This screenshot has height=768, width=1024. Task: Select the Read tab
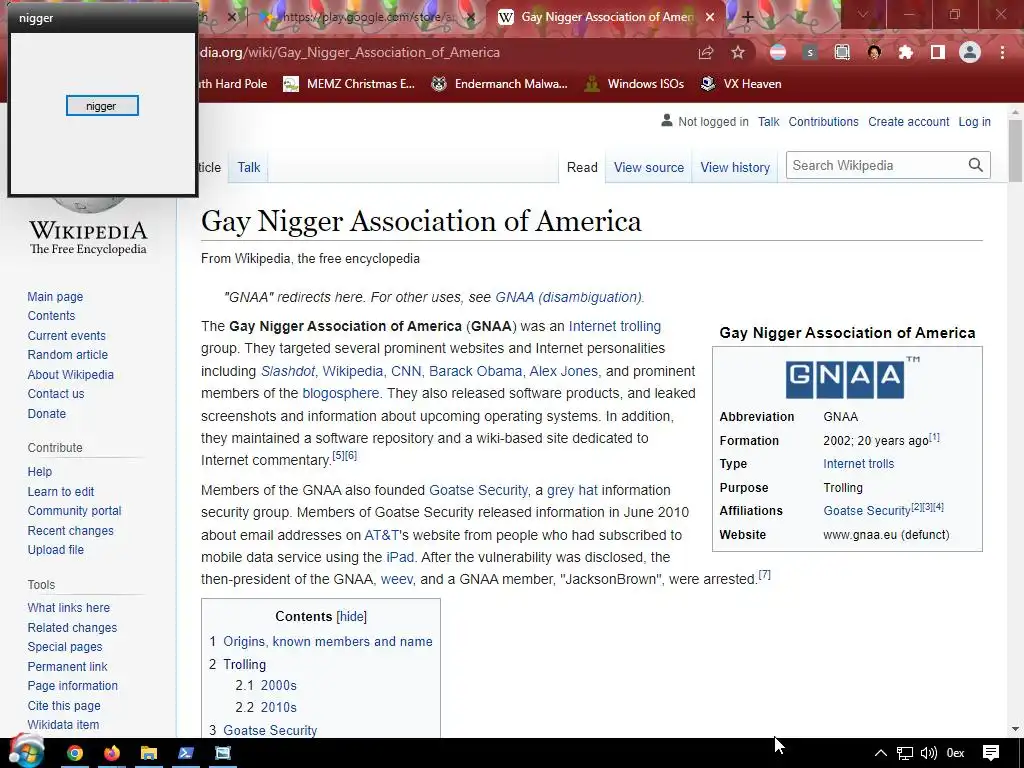coord(582,167)
